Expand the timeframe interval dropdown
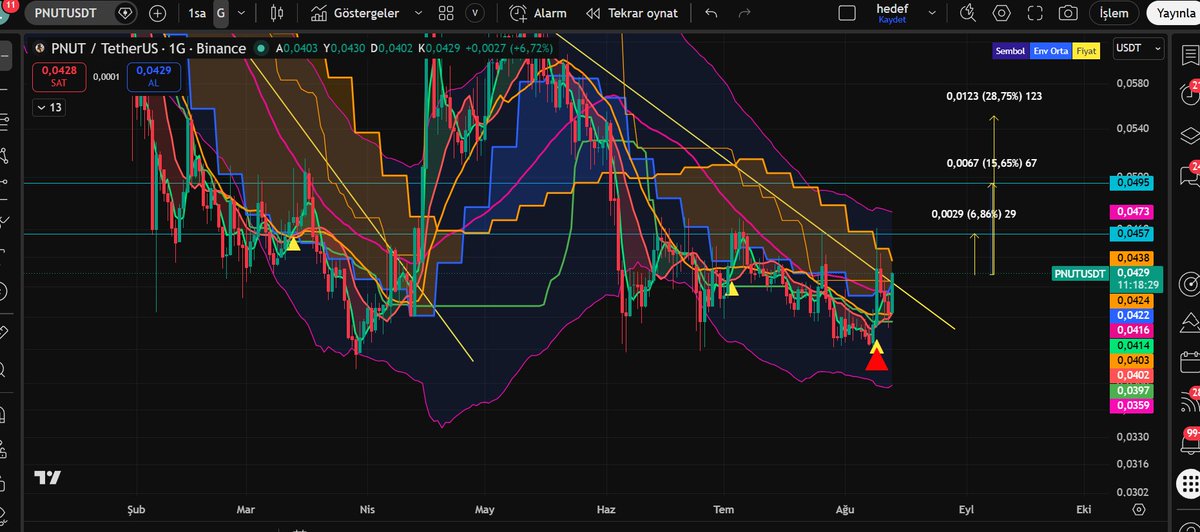Image resolution: width=1200 pixels, height=532 pixels. pyautogui.click(x=243, y=14)
